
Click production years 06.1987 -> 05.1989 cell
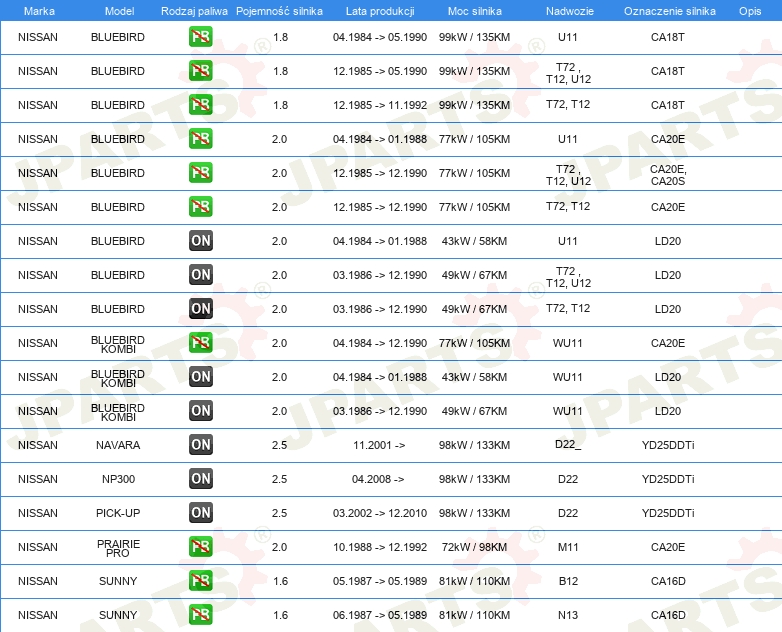coord(380,615)
